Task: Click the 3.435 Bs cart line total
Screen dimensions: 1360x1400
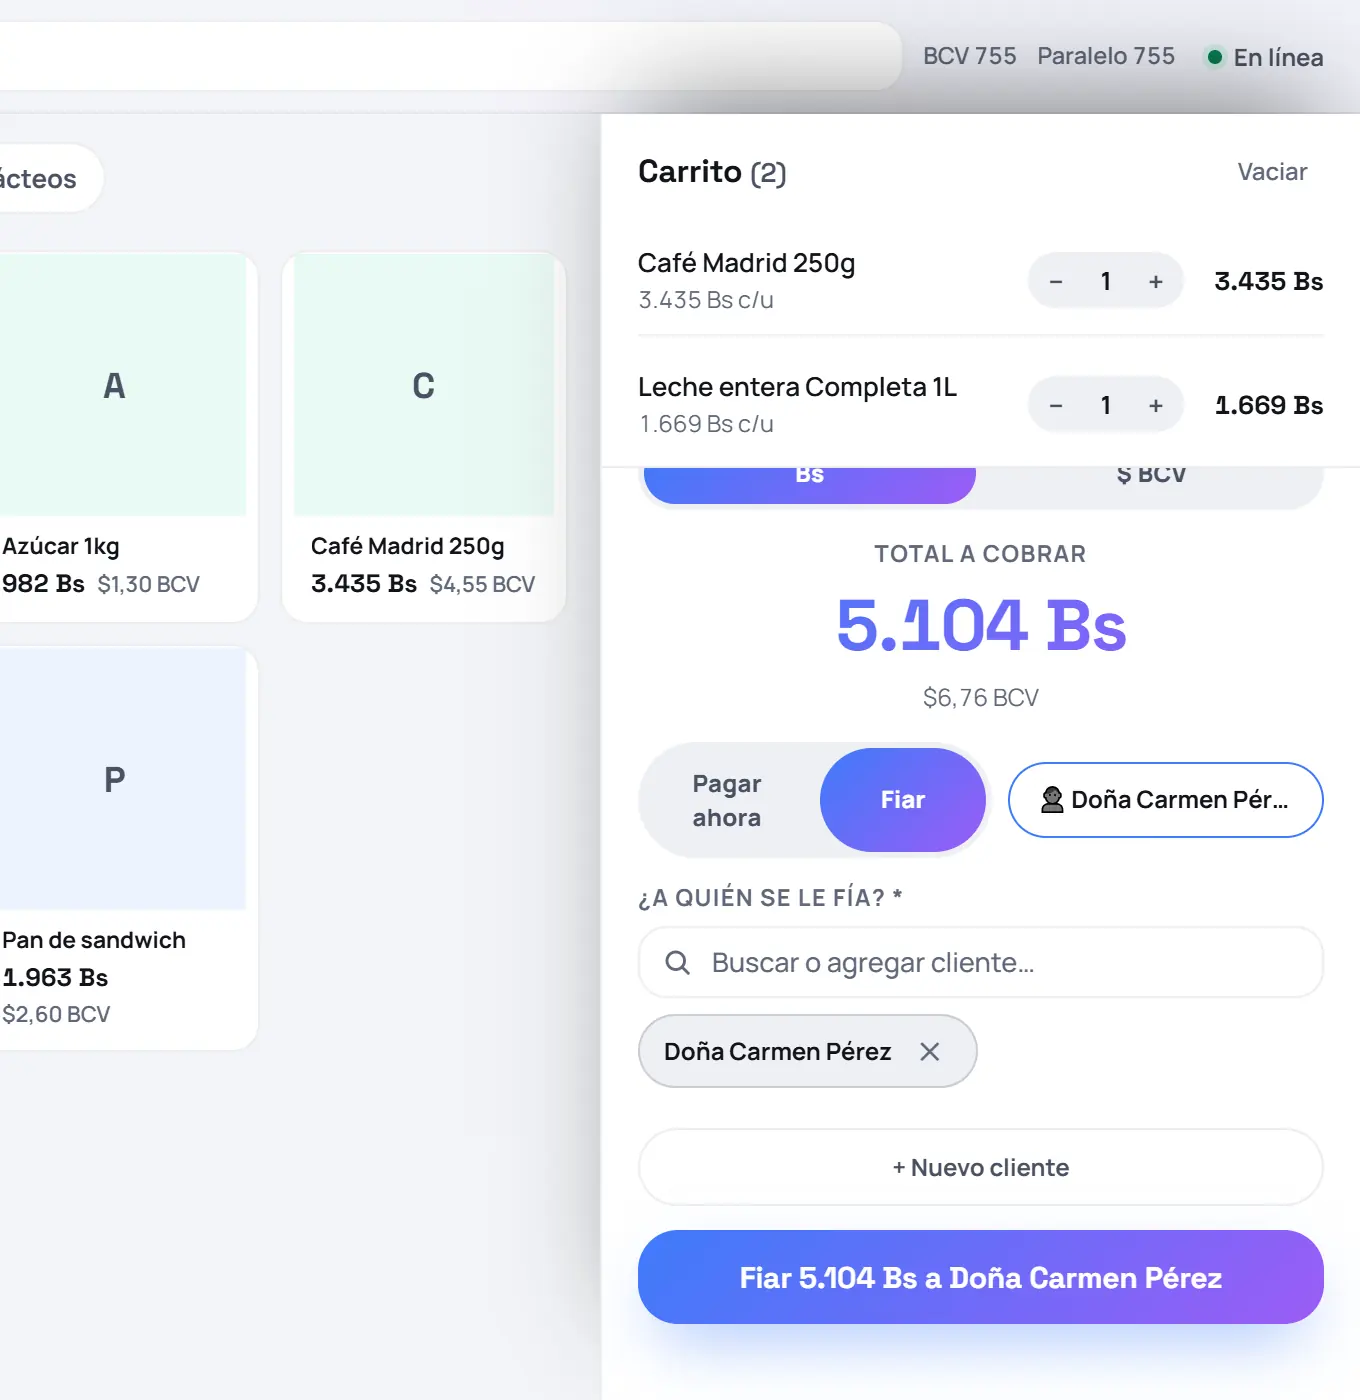Action: [x=1269, y=281]
